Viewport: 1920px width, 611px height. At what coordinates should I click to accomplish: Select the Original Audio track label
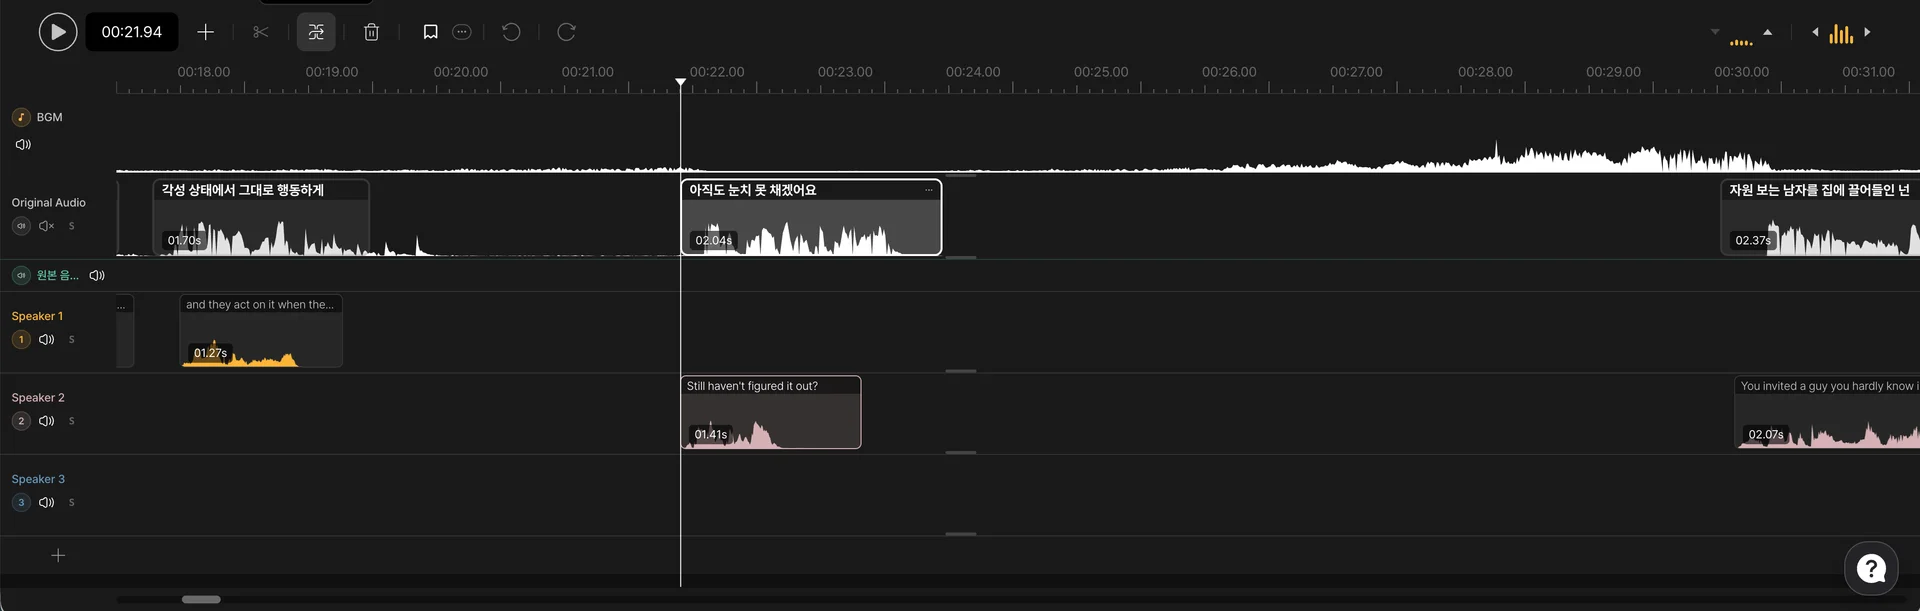click(48, 202)
